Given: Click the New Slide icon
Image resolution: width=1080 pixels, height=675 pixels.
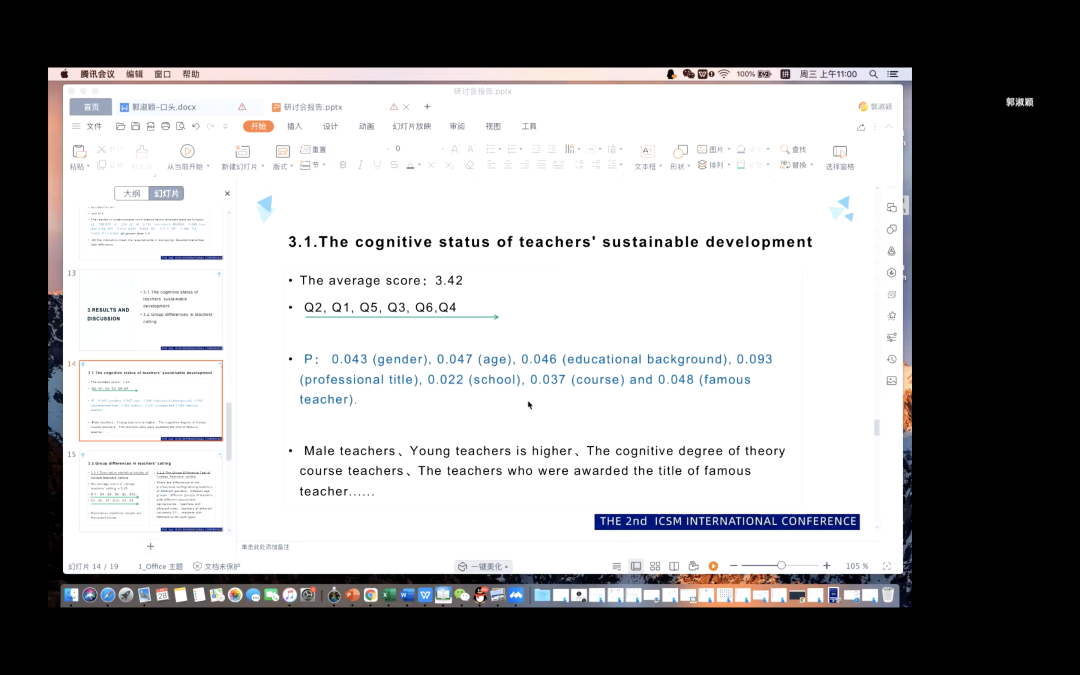Looking at the screenshot, I should tap(242, 152).
